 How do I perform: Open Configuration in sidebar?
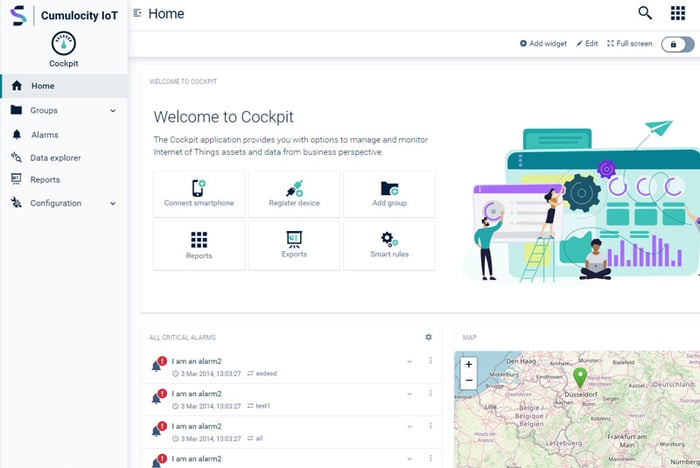[64, 203]
